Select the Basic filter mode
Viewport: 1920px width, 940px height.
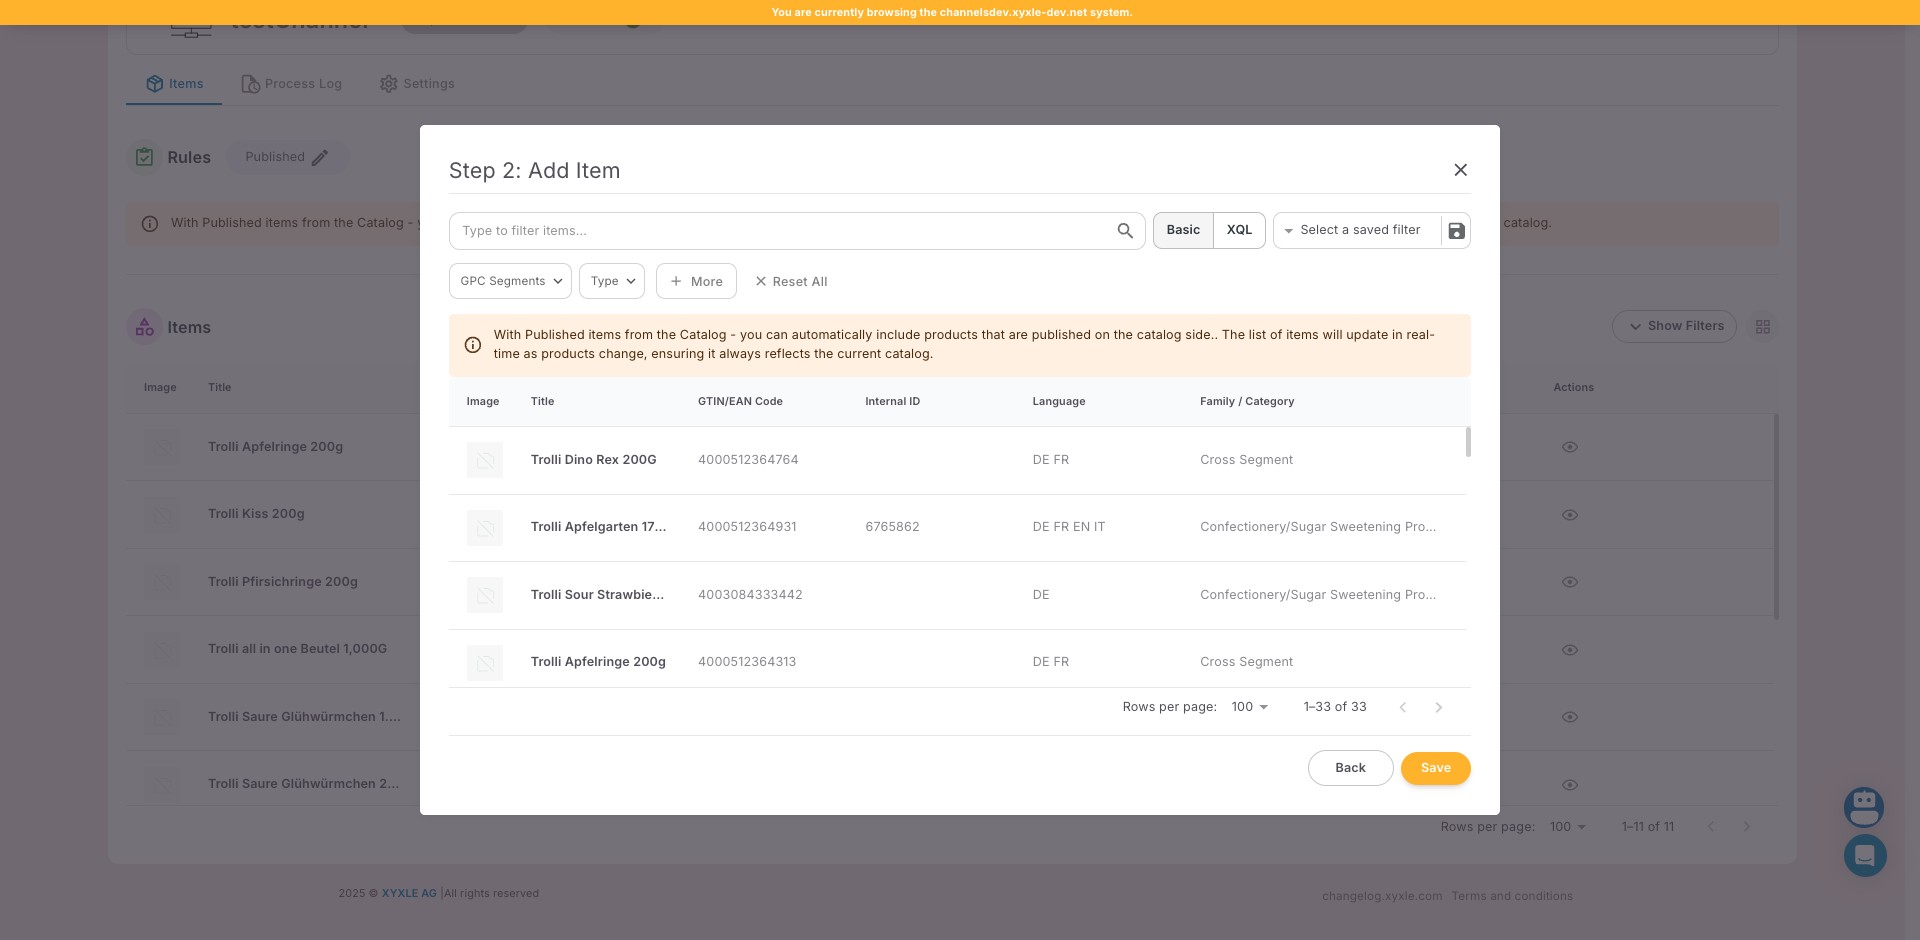pos(1183,230)
